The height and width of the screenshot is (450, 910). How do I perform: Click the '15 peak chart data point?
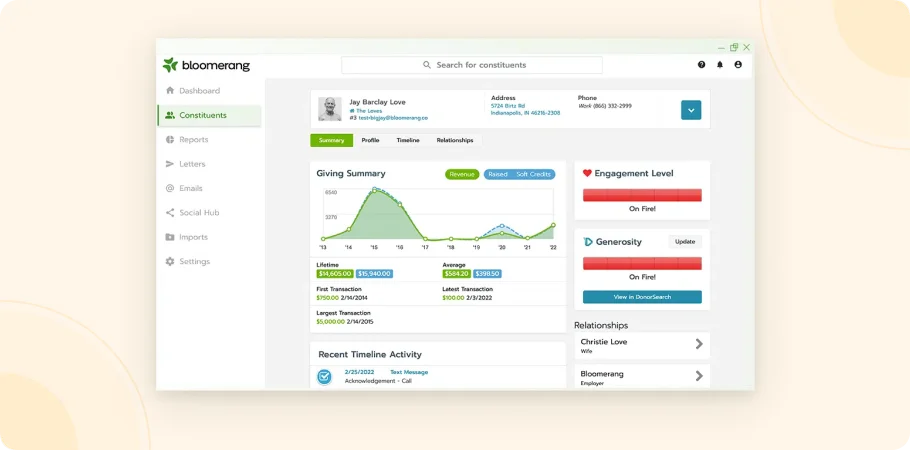(374, 189)
